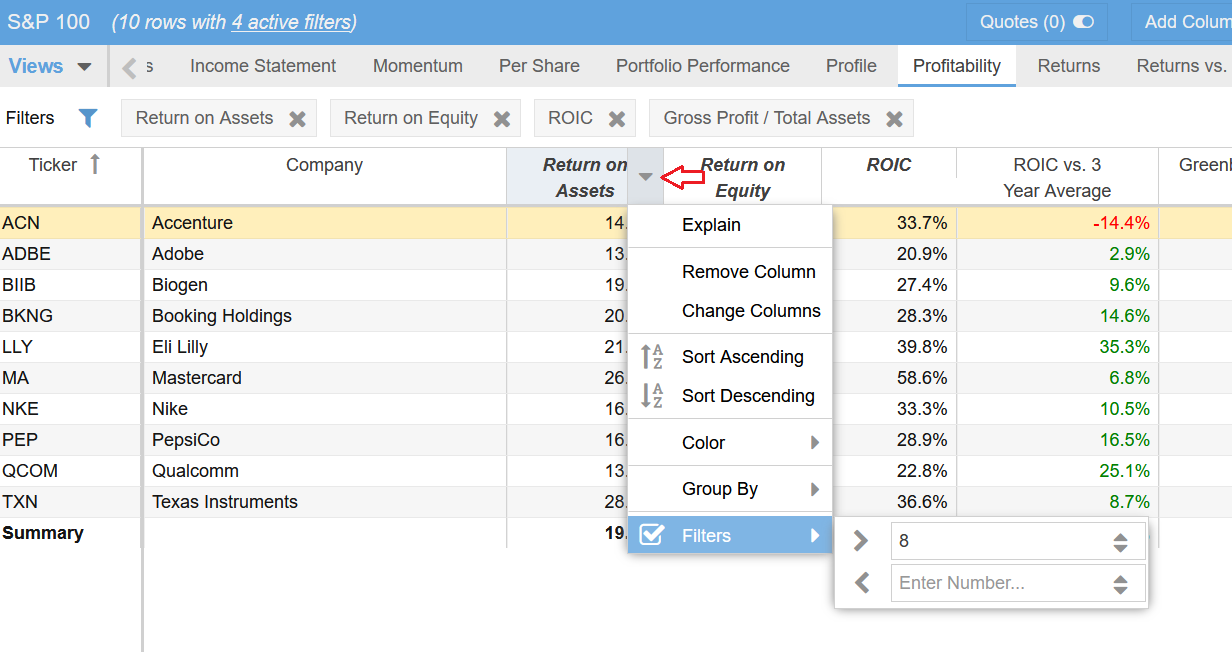
Task: Expand the Filters submenu
Action: click(x=815, y=535)
